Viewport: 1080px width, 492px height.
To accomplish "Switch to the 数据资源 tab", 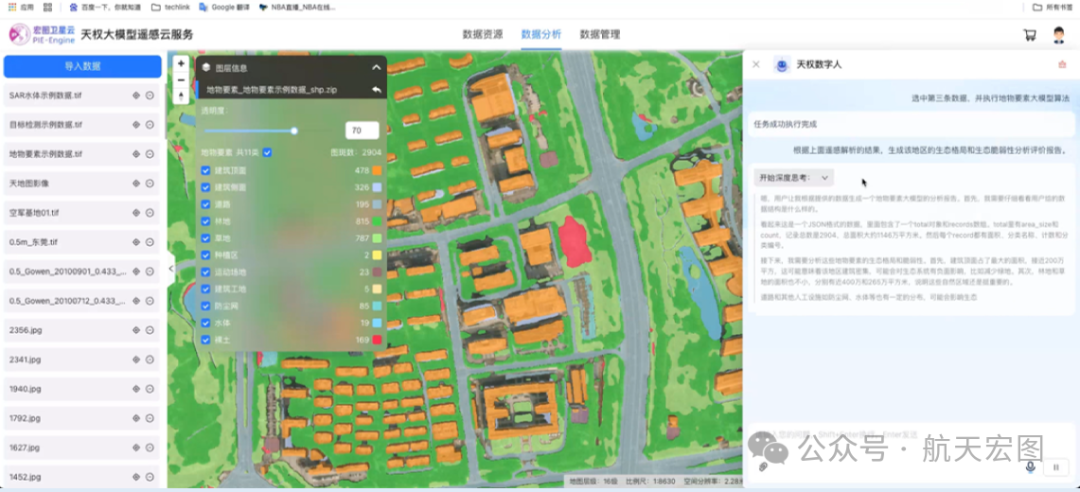I will pyautogui.click(x=482, y=34).
